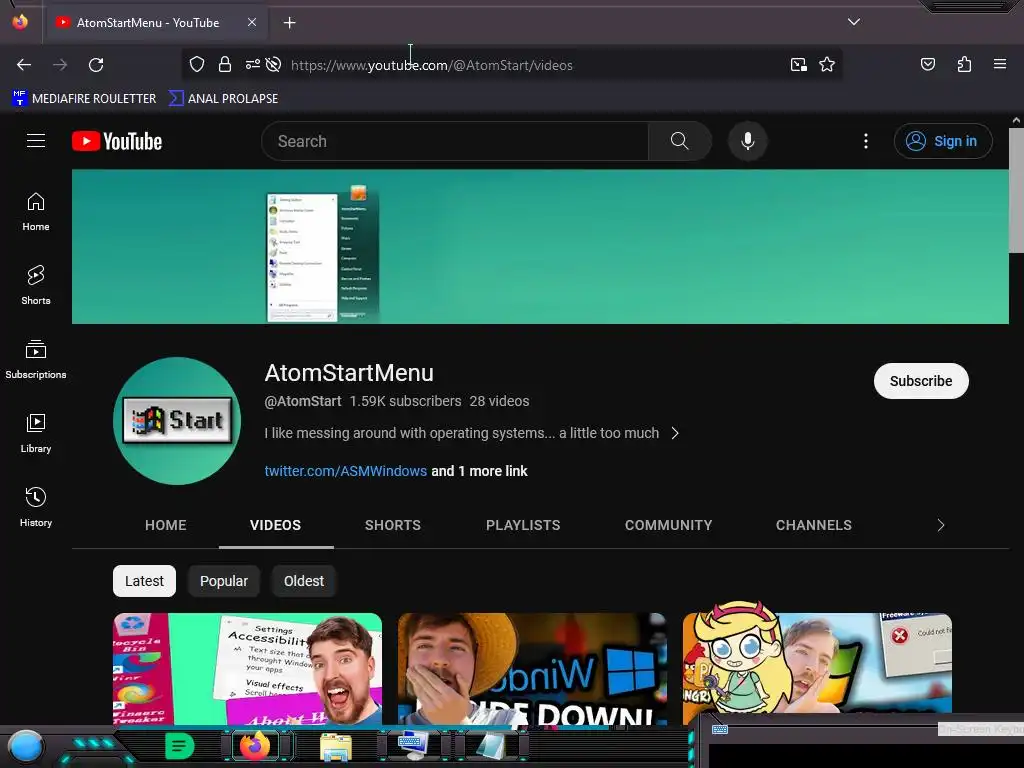This screenshot has height=768, width=1024.
Task: Open the green notes app in taskbar
Action: tap(179, 746)
